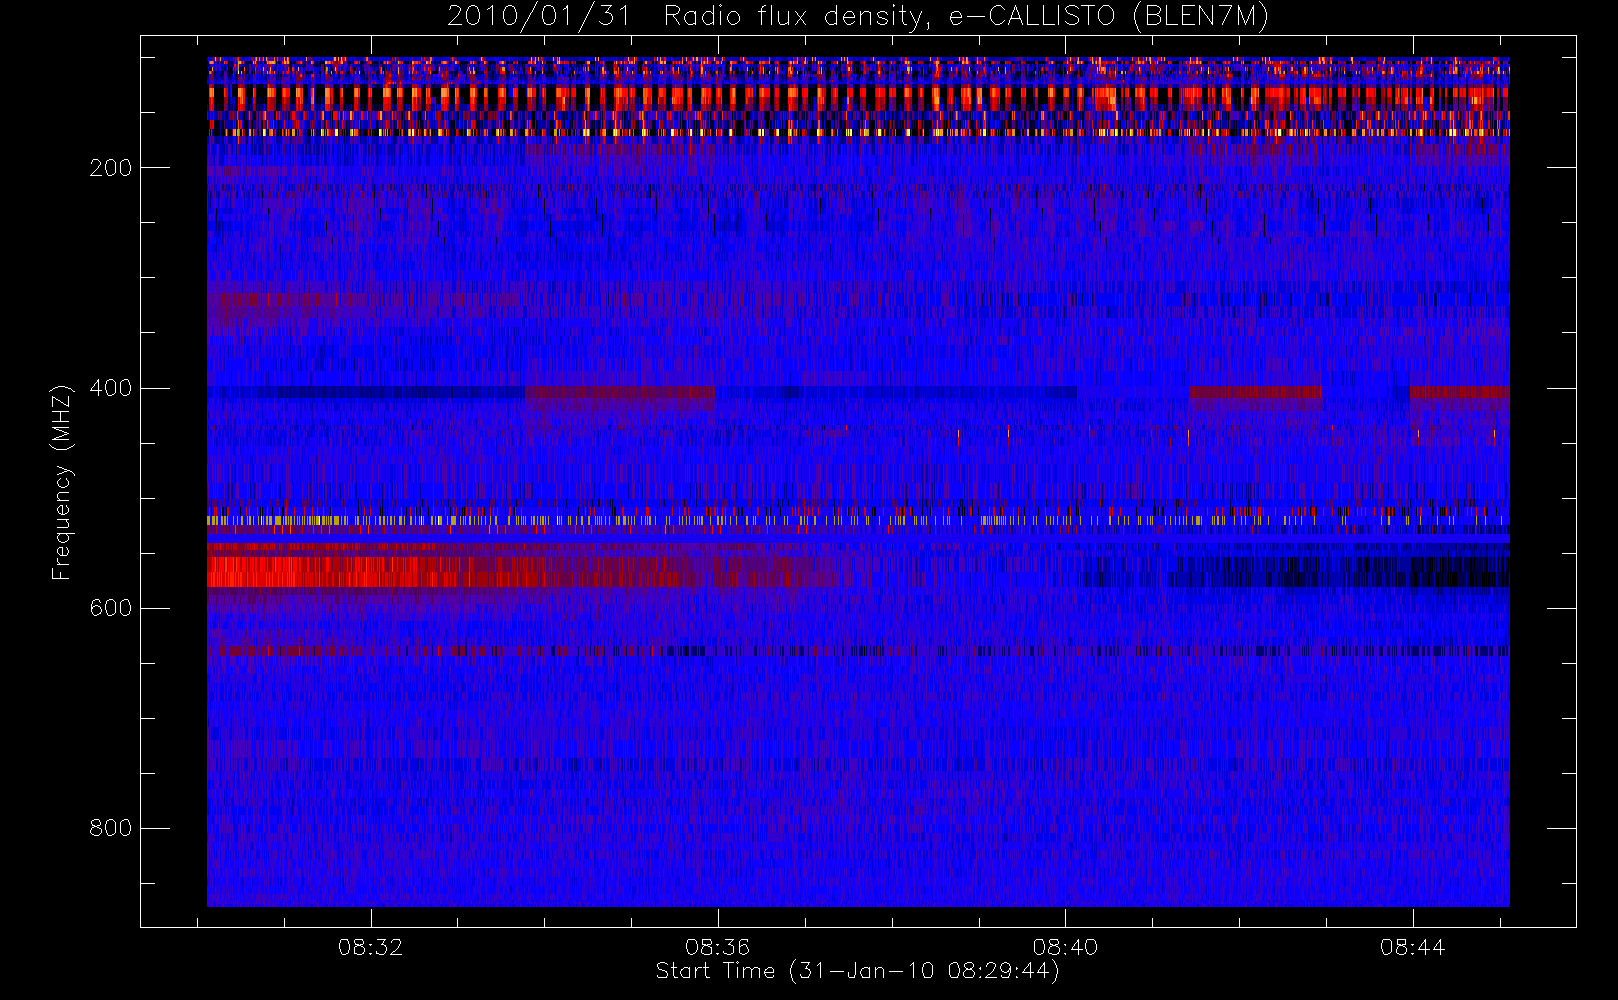This screenshot has width=1618, height=1000.
Task: Select the 200 frequency tick label
Action: coord(111,168)
